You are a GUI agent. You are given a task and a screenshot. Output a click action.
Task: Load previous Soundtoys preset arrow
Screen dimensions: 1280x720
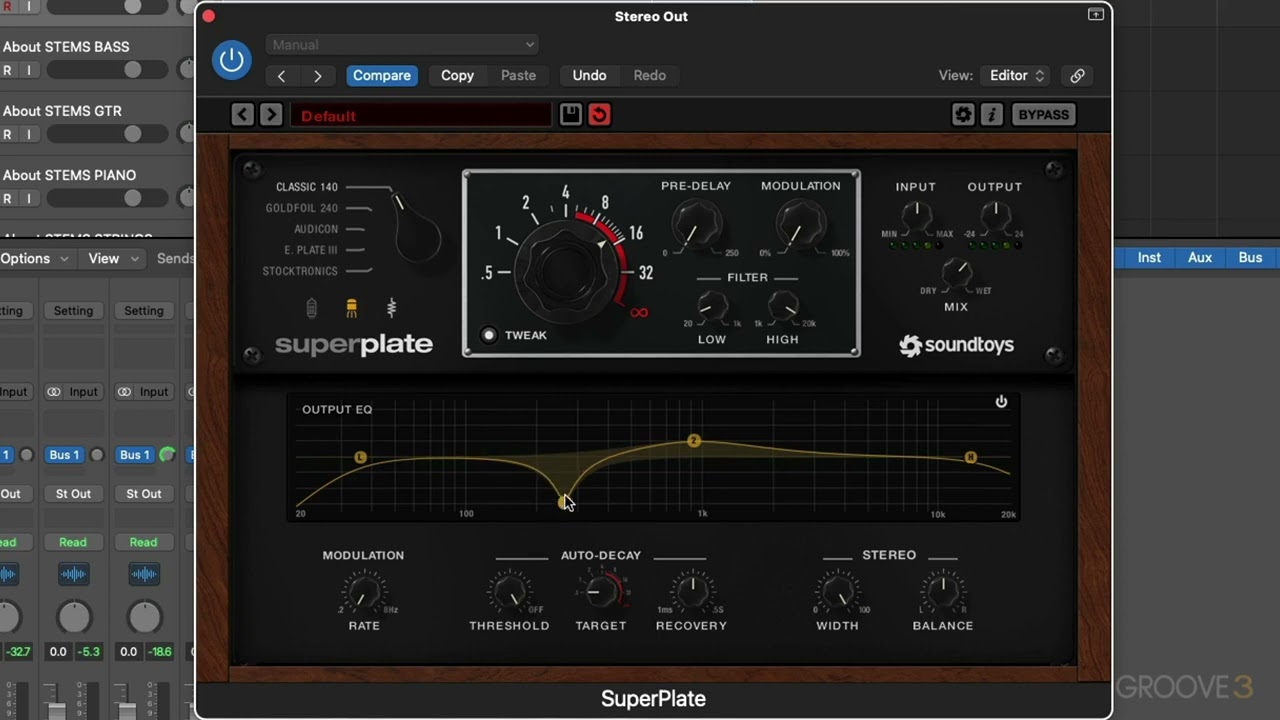coord(243,115)
